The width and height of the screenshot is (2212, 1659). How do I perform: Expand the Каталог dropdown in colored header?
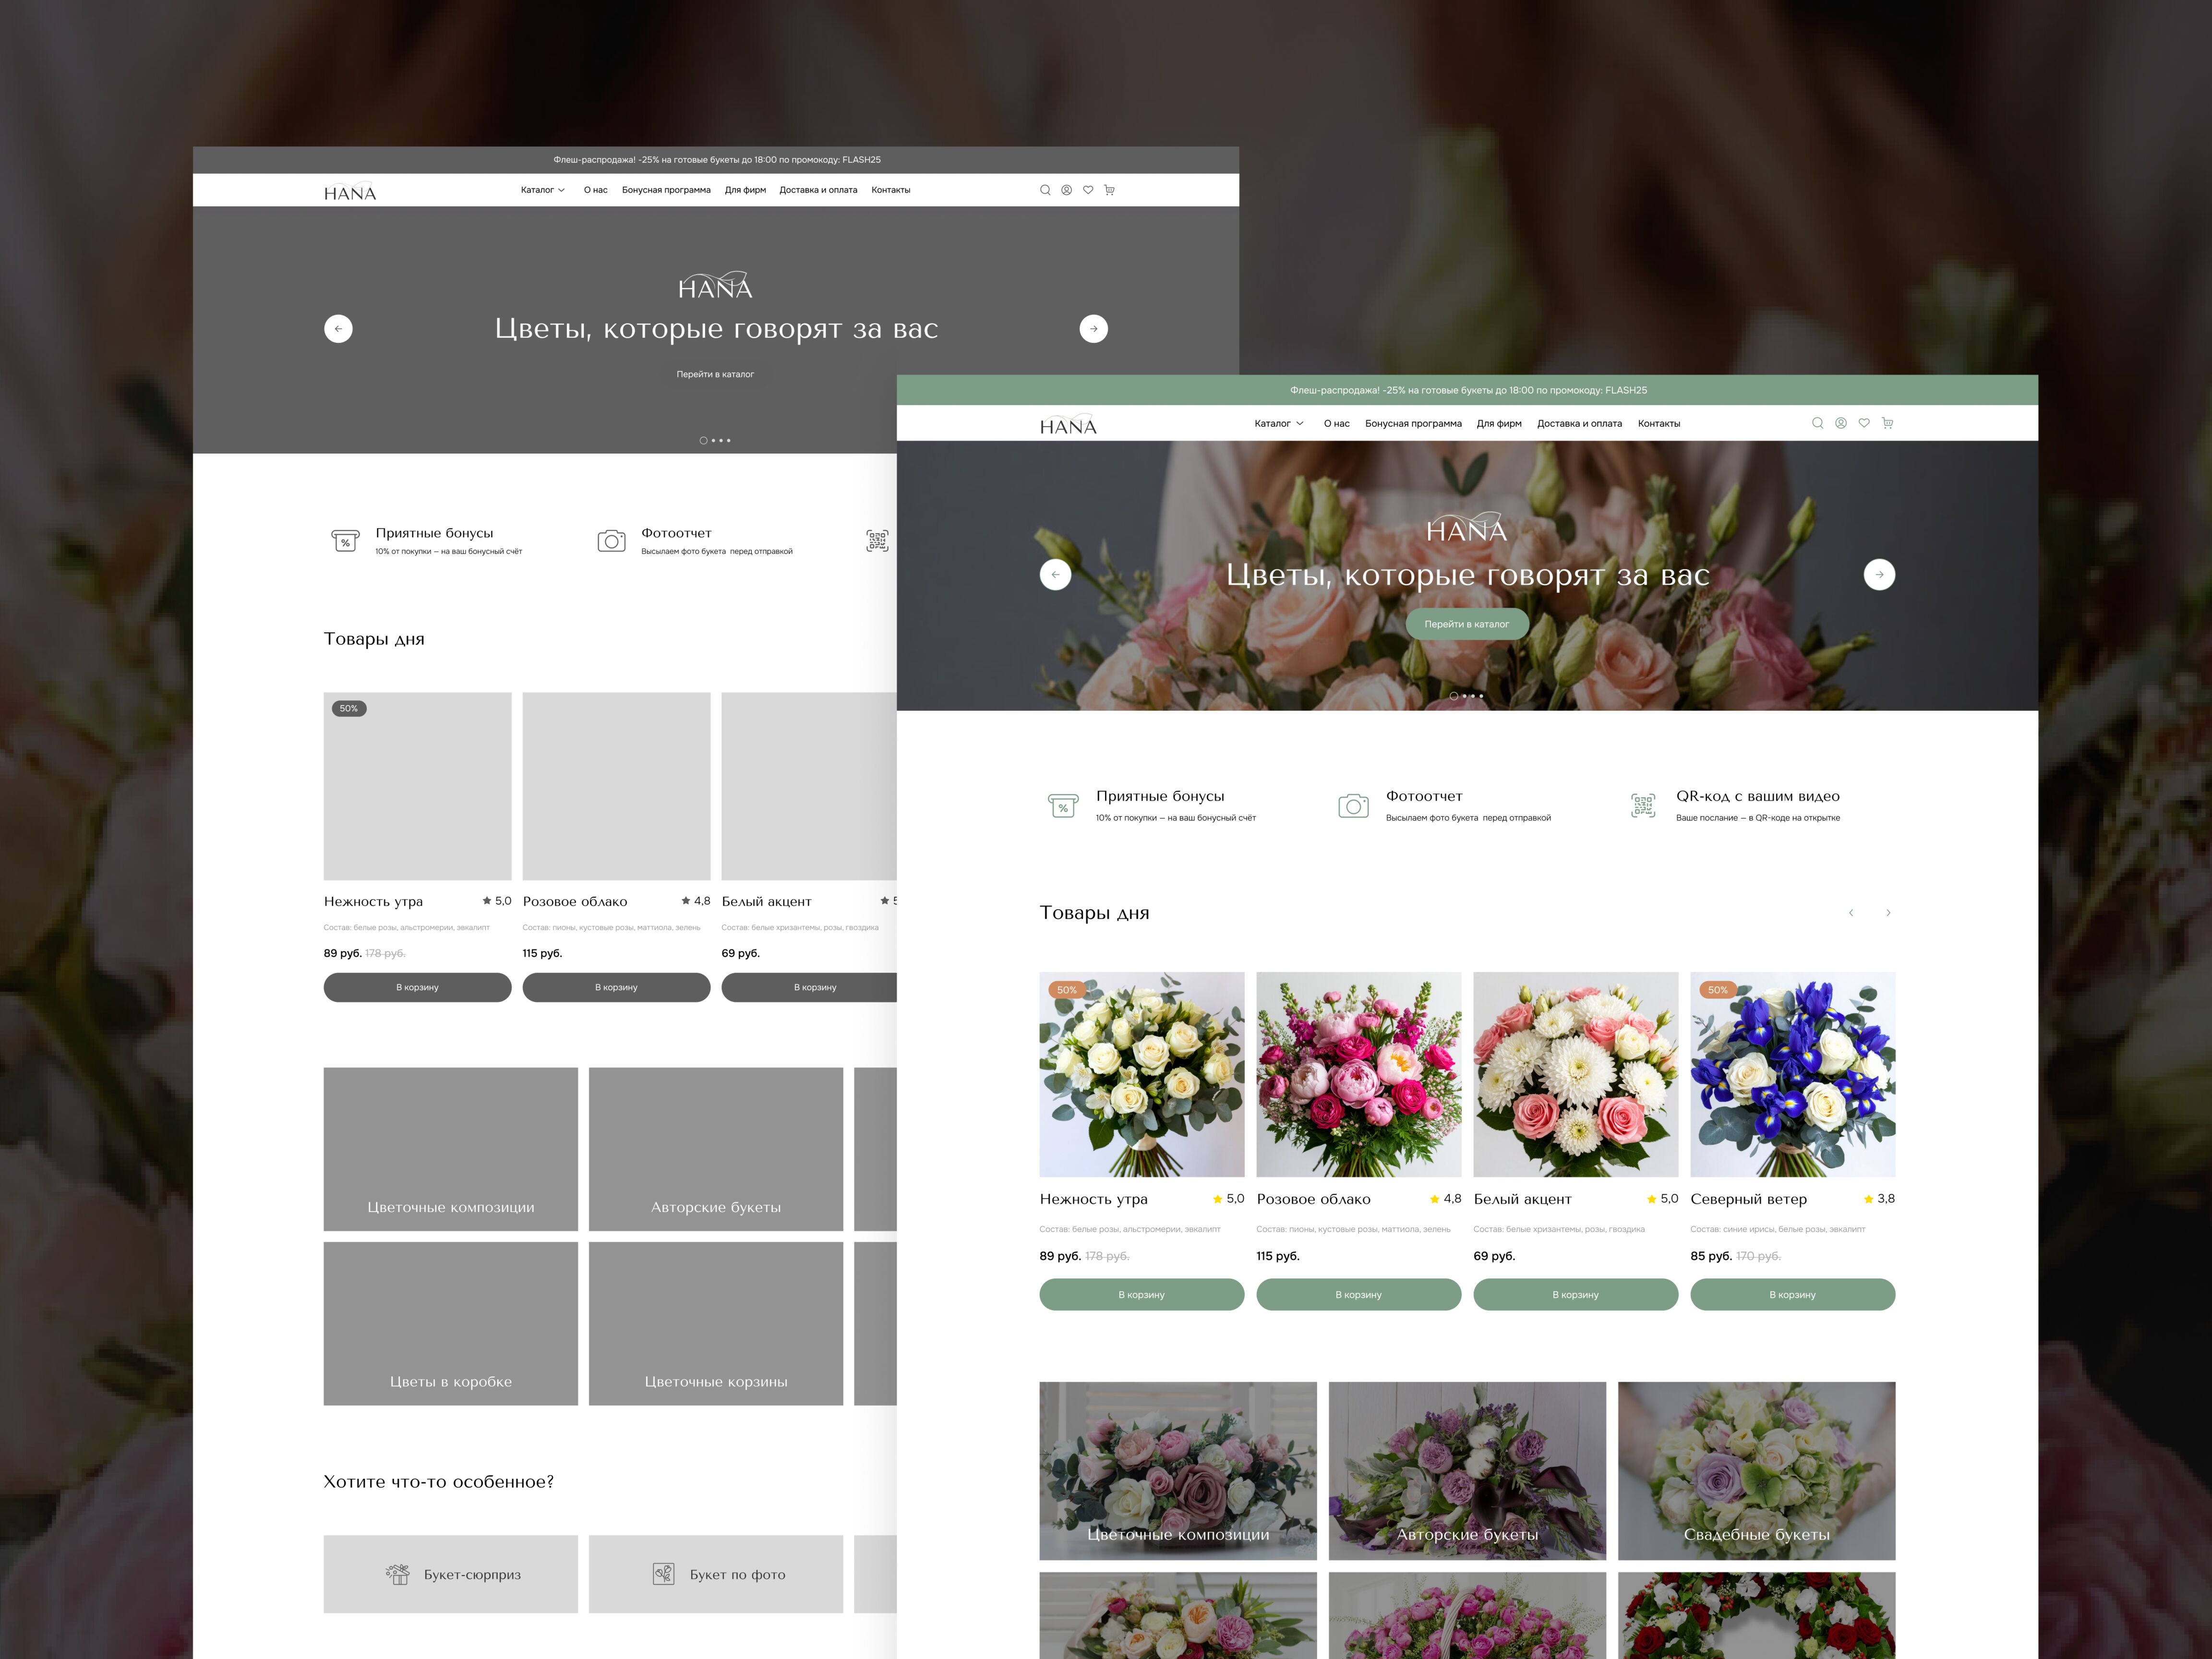point(1279,424)
